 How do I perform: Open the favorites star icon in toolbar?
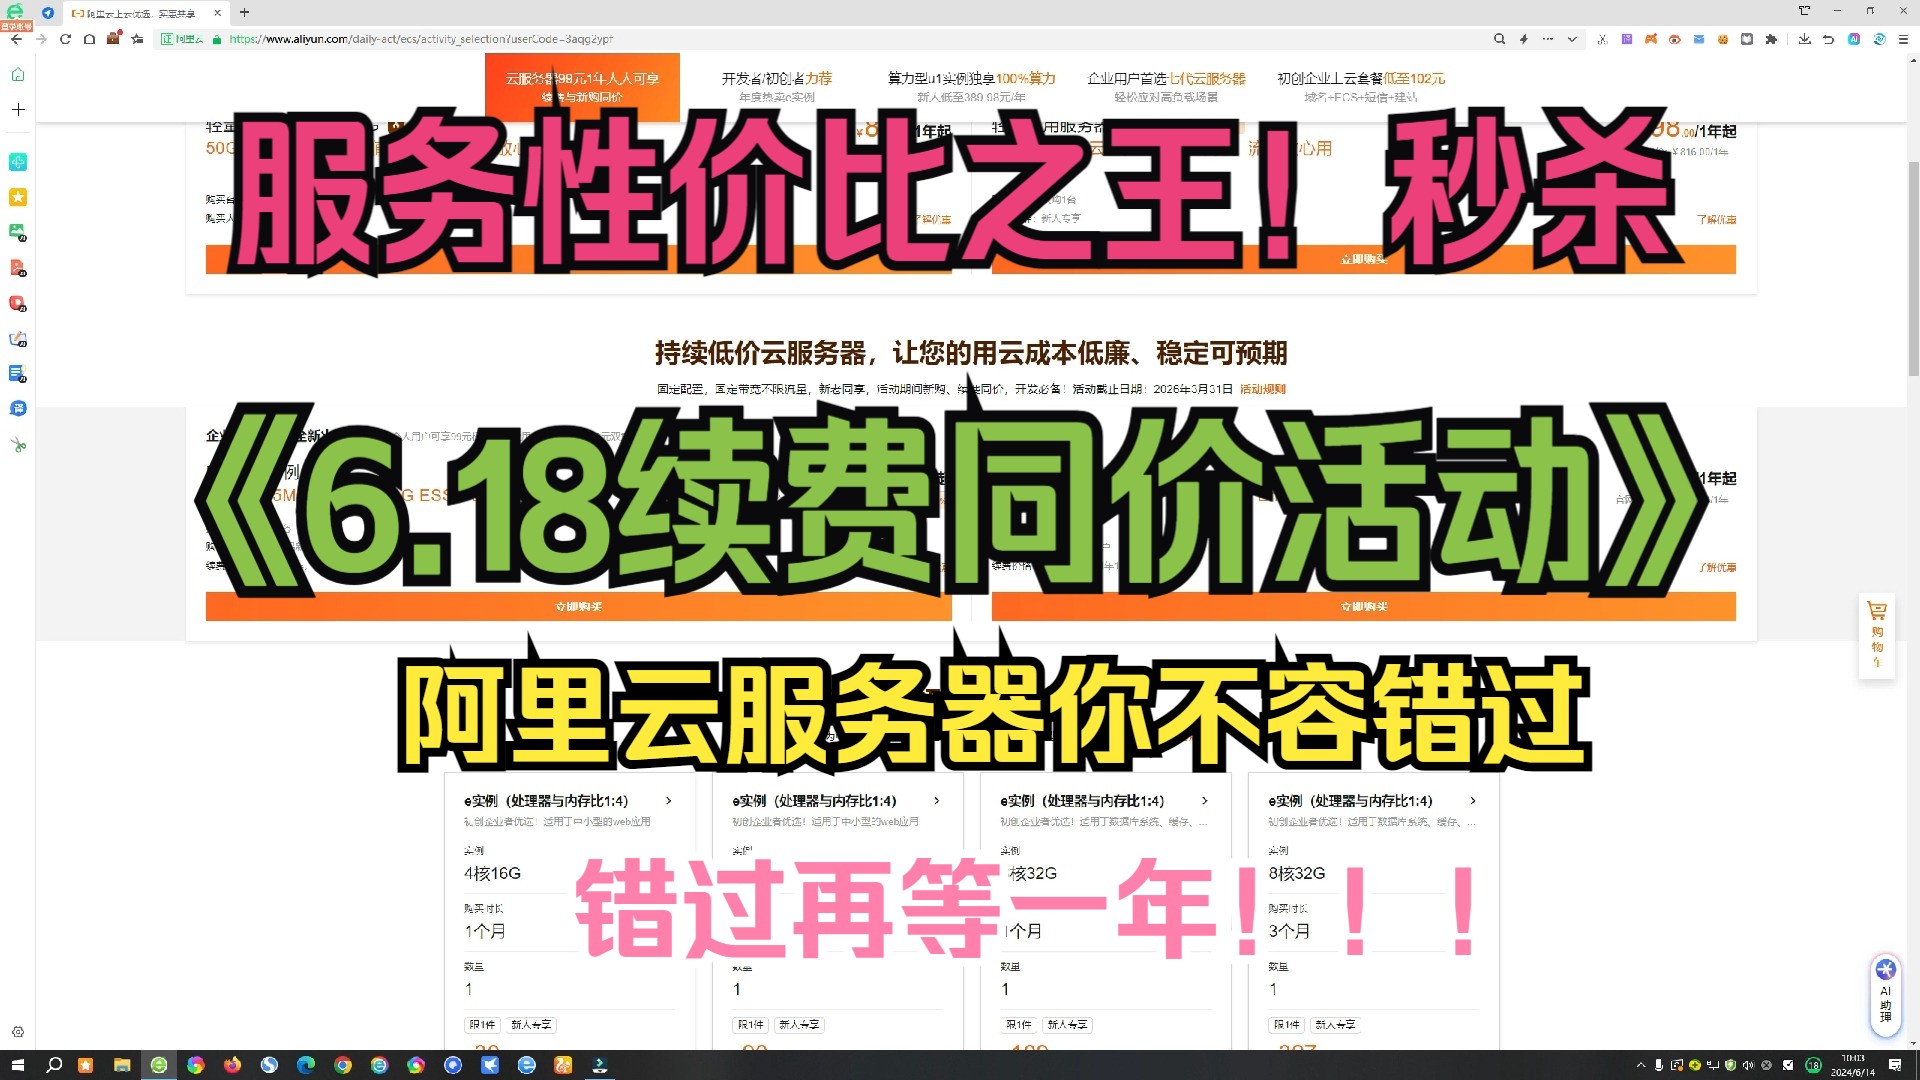[x=137, y=39]
